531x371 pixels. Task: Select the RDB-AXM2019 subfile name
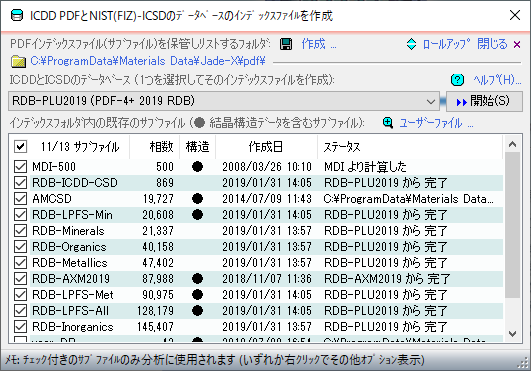71,278
